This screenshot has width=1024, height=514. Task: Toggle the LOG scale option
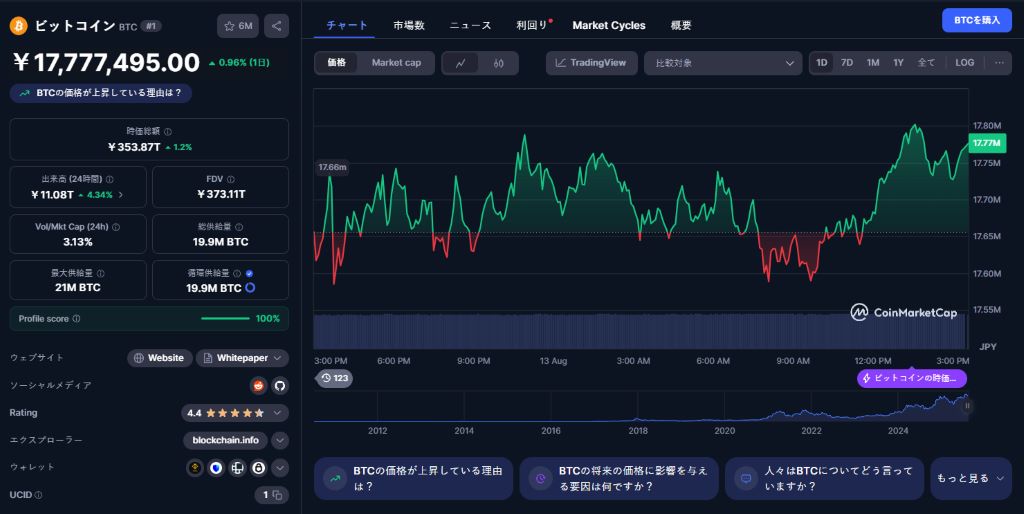click(965, 63)
